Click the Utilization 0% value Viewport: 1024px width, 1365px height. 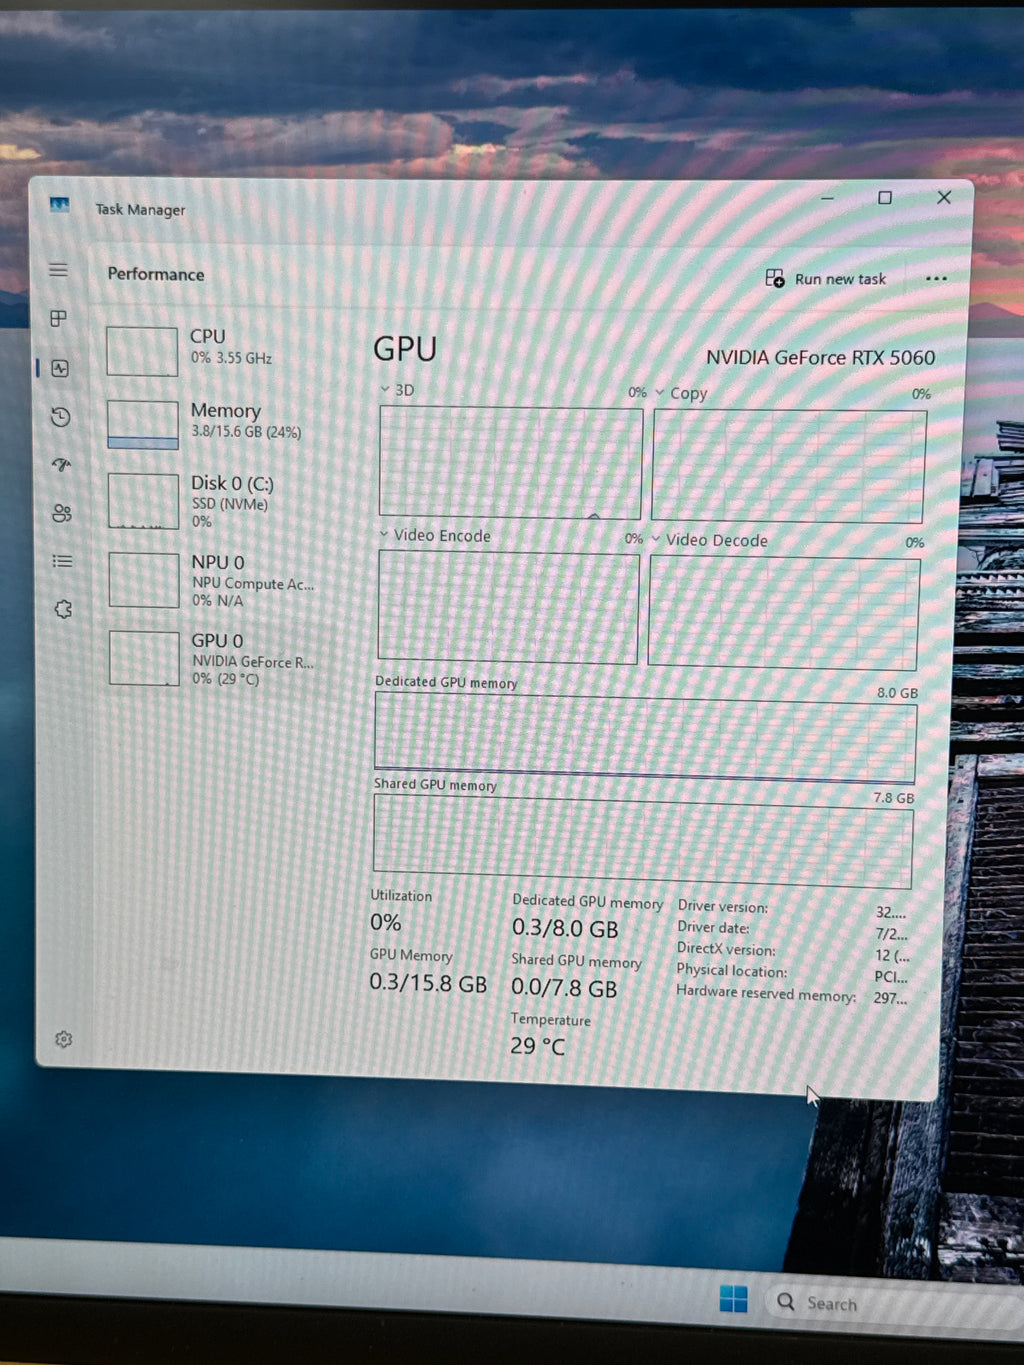tap(386, 922)
